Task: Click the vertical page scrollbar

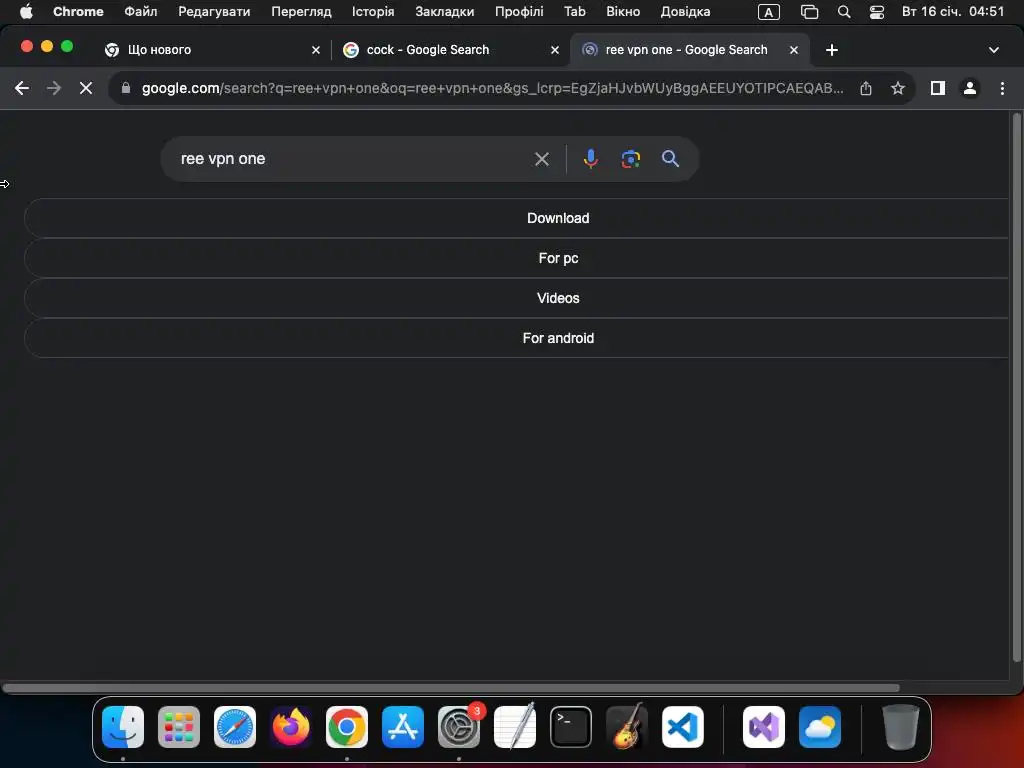Action: point(1016,387)
